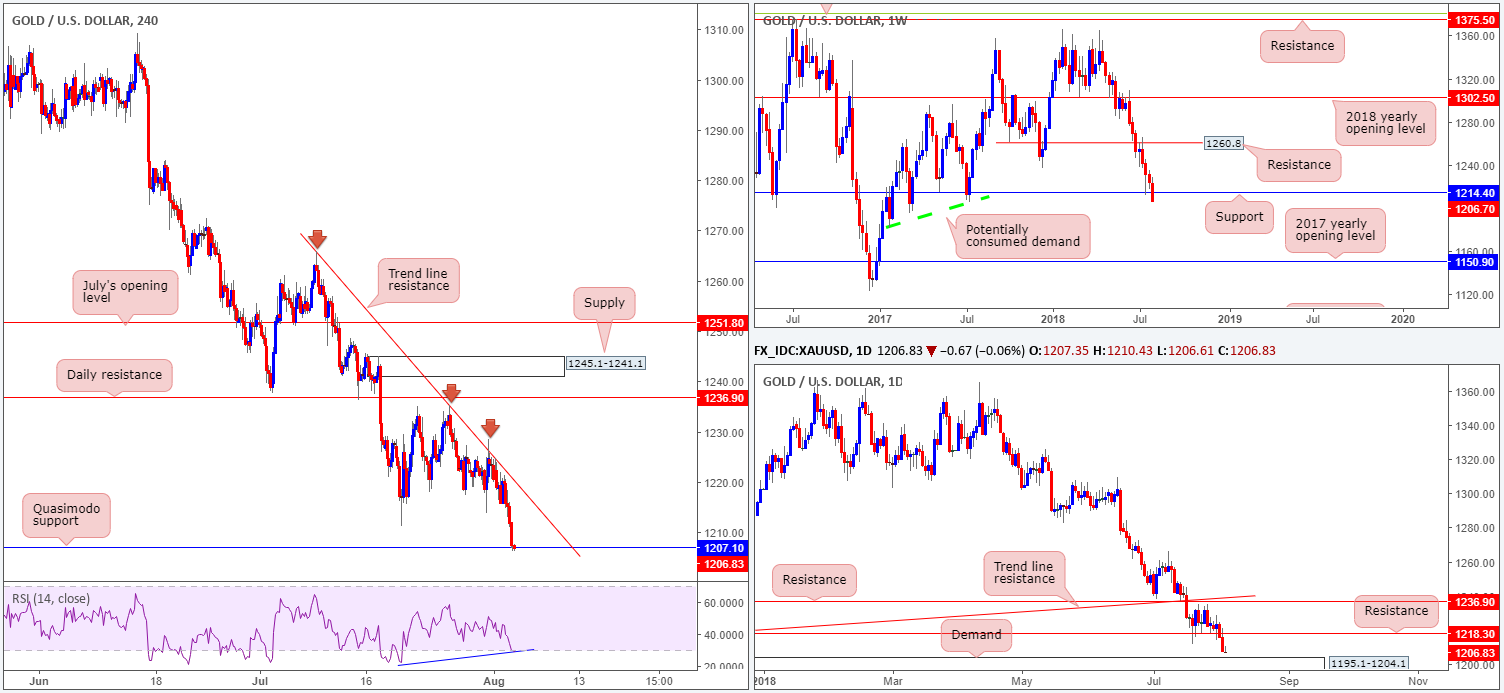Click the 60.0000 RSI axis value

(x=723, y=603)
